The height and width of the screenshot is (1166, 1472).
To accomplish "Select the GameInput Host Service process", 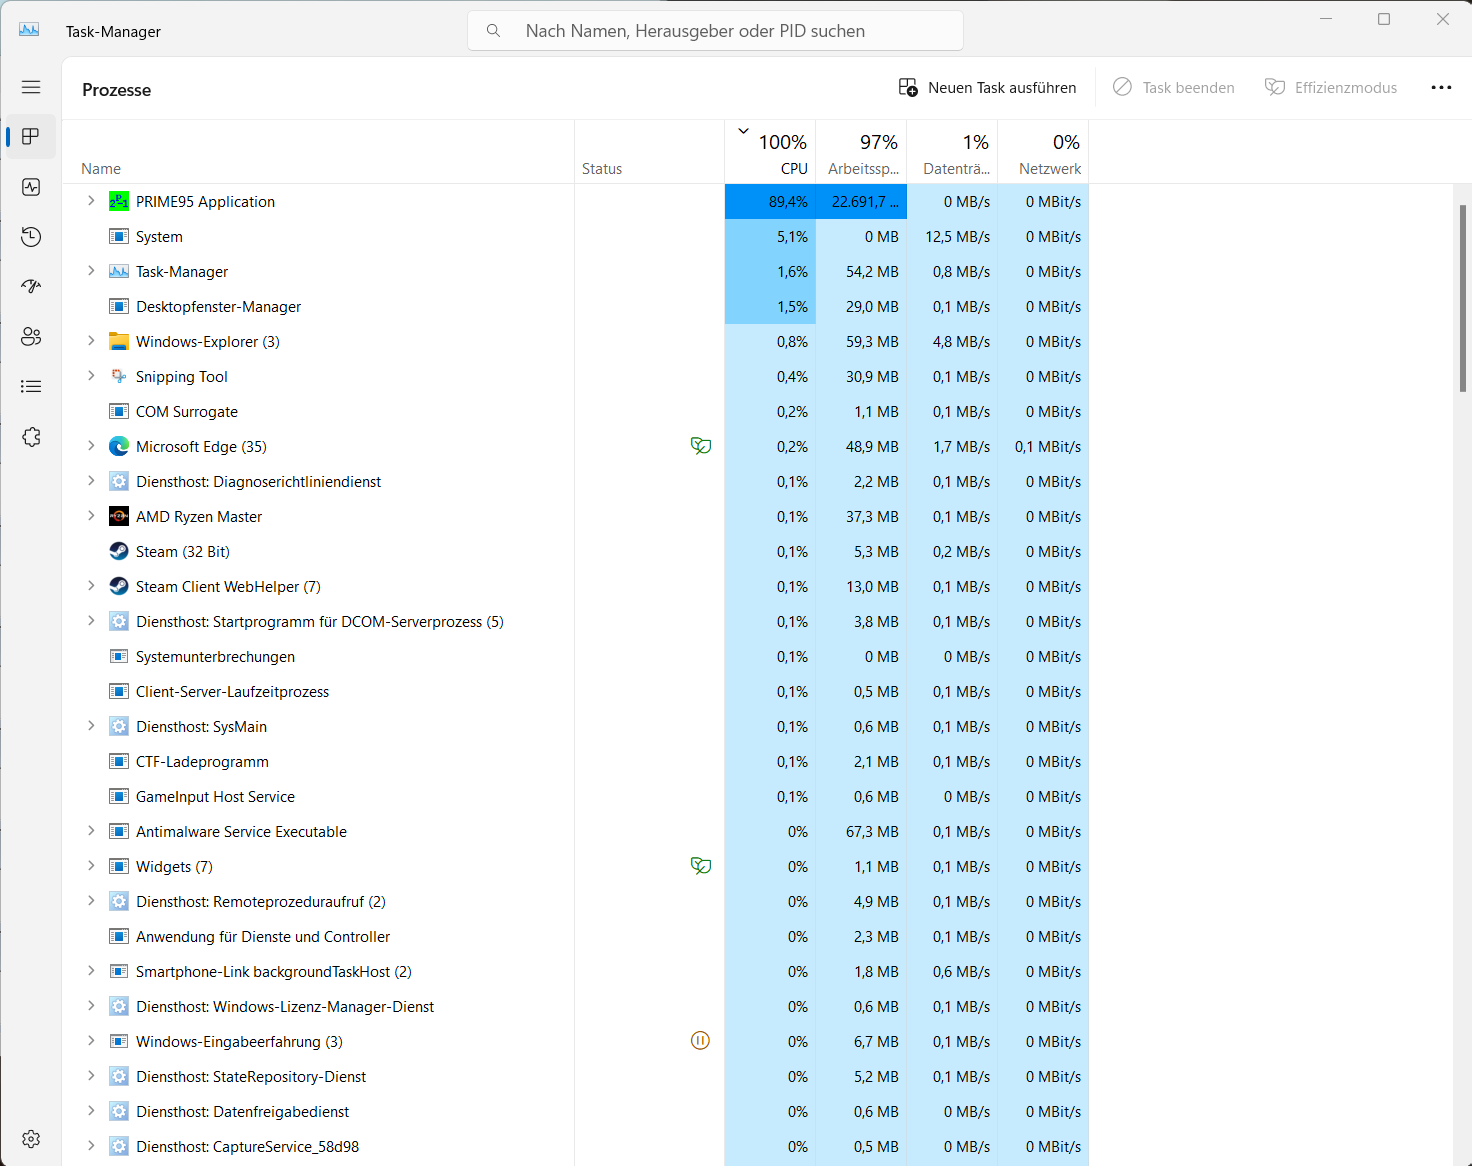I will [x=575, y=796].
